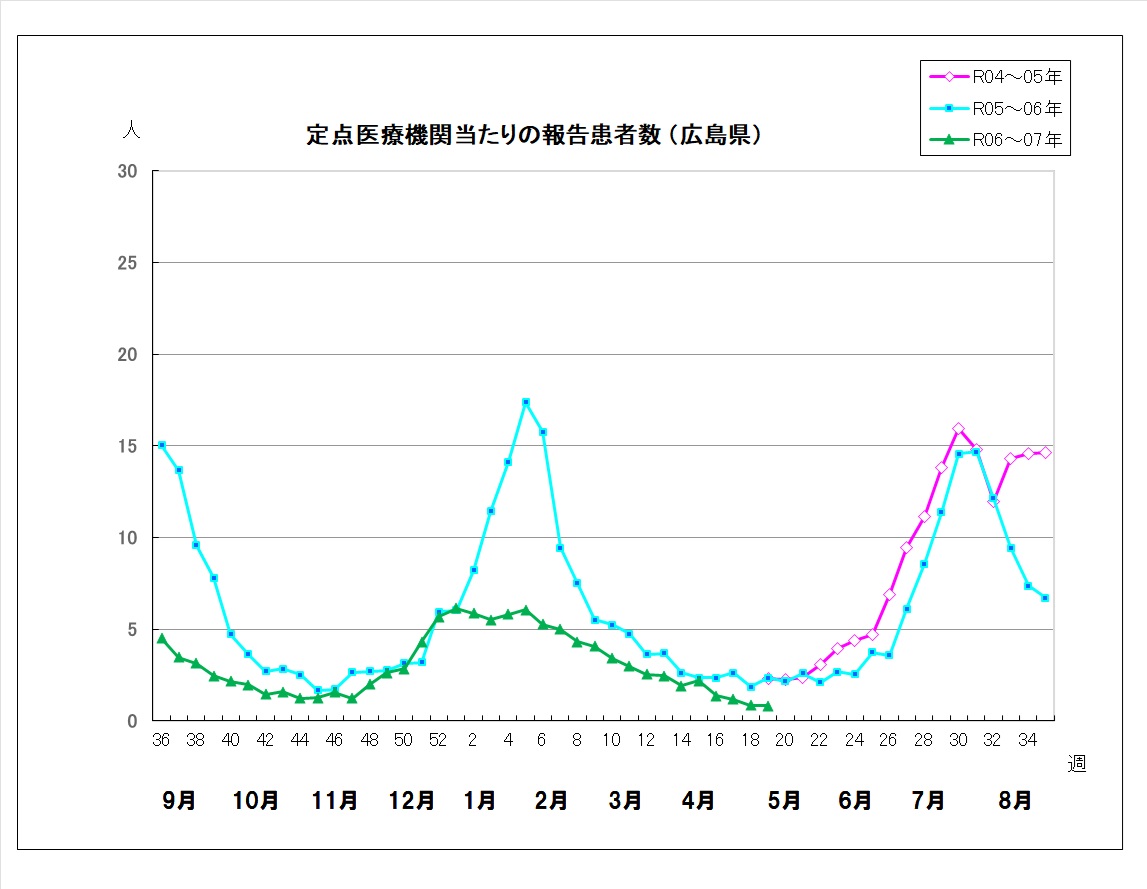This screenshot has width=1147, height=889.
Task: Click week label 34 on x-axis
Action: click(1027, 740)
